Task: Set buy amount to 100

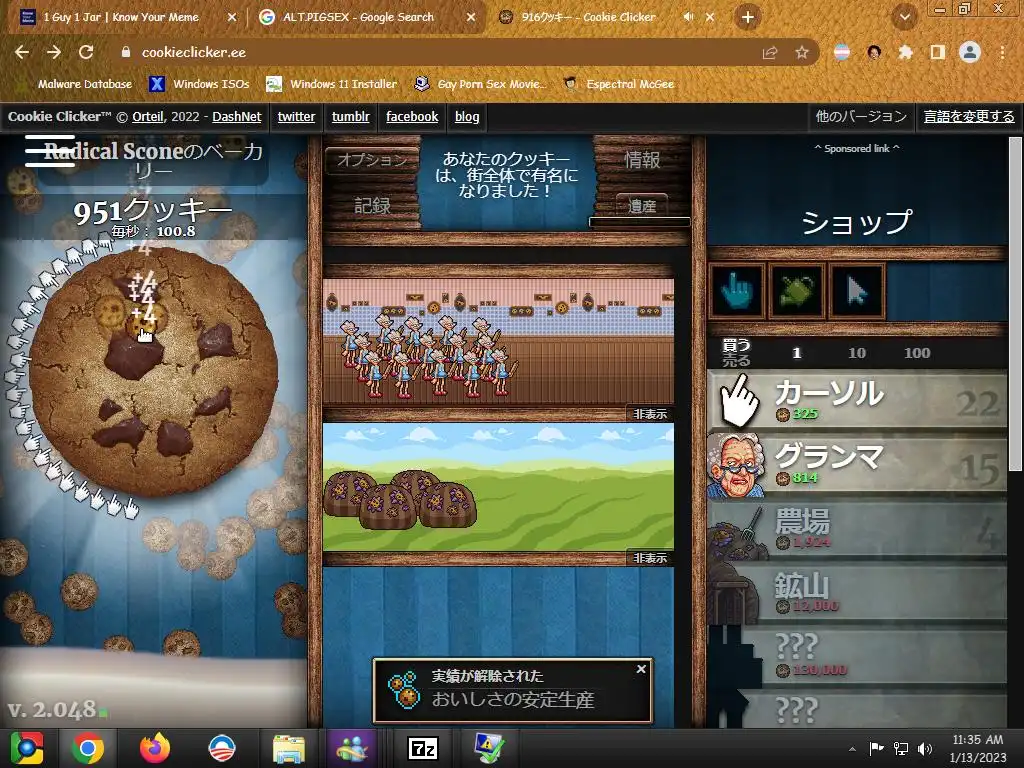Action: [x=917, y=353]
